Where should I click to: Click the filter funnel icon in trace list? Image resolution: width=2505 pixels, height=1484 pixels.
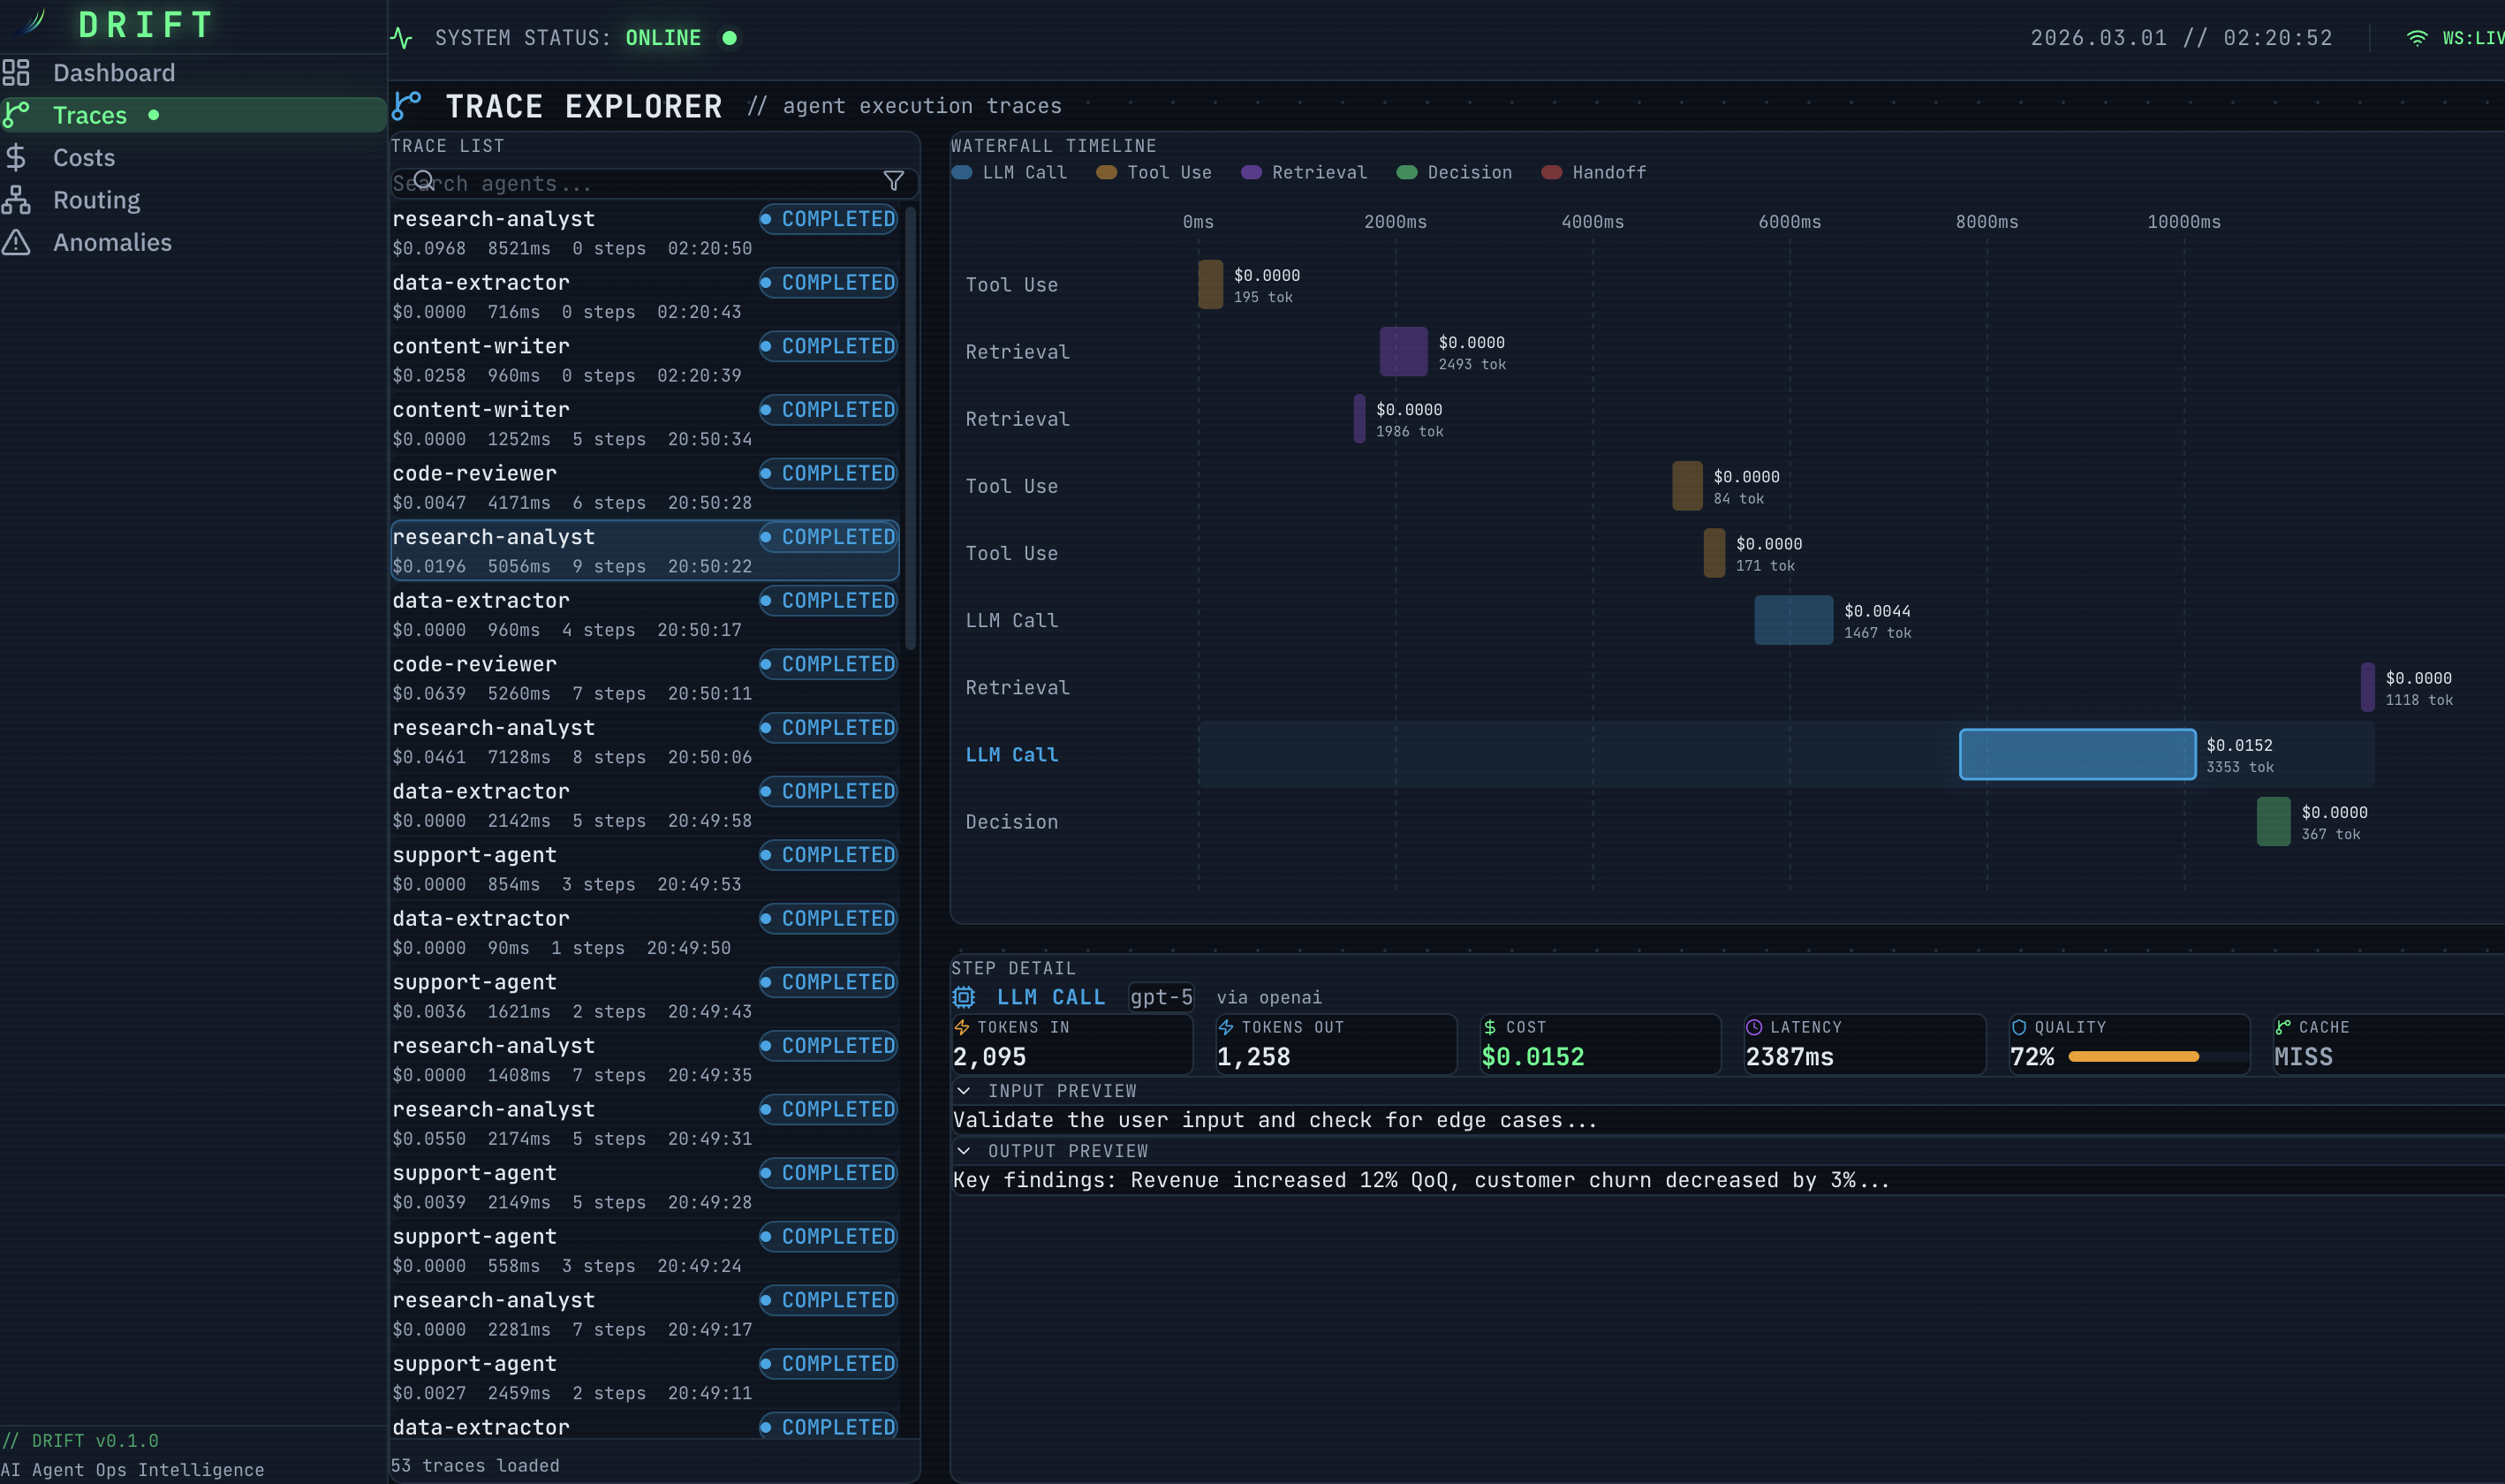893,181
